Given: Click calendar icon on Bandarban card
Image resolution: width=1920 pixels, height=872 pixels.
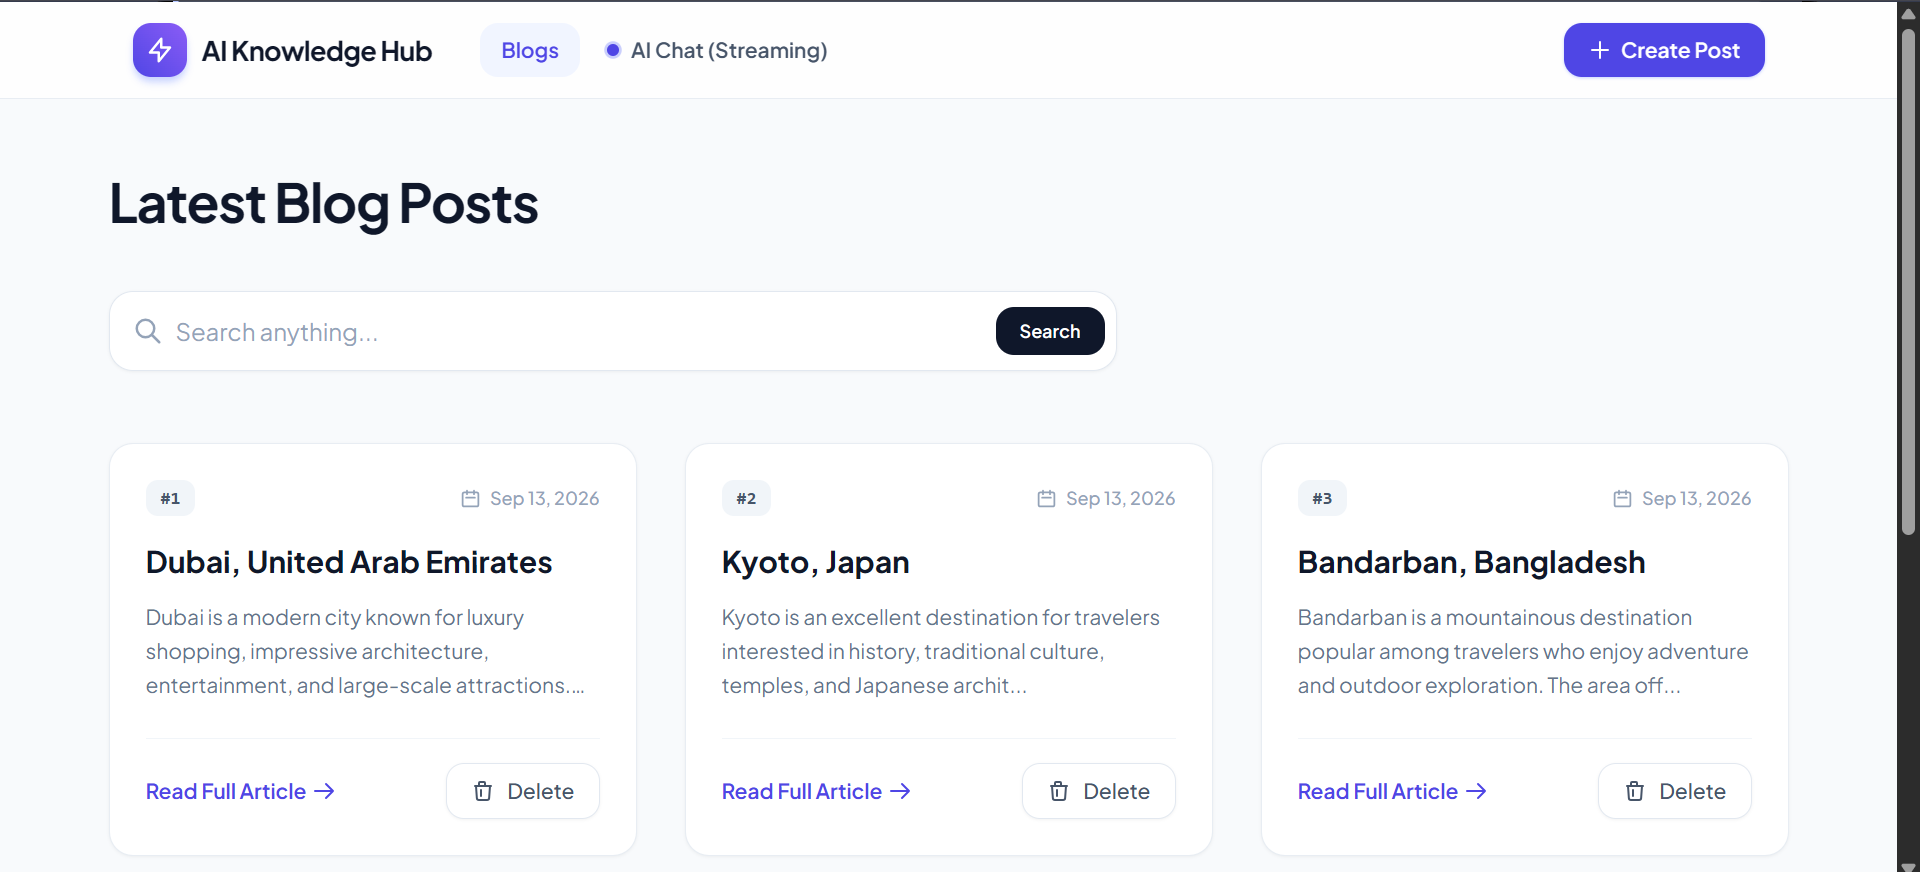Looking at the screenshot, I should tap(1622, 498).
